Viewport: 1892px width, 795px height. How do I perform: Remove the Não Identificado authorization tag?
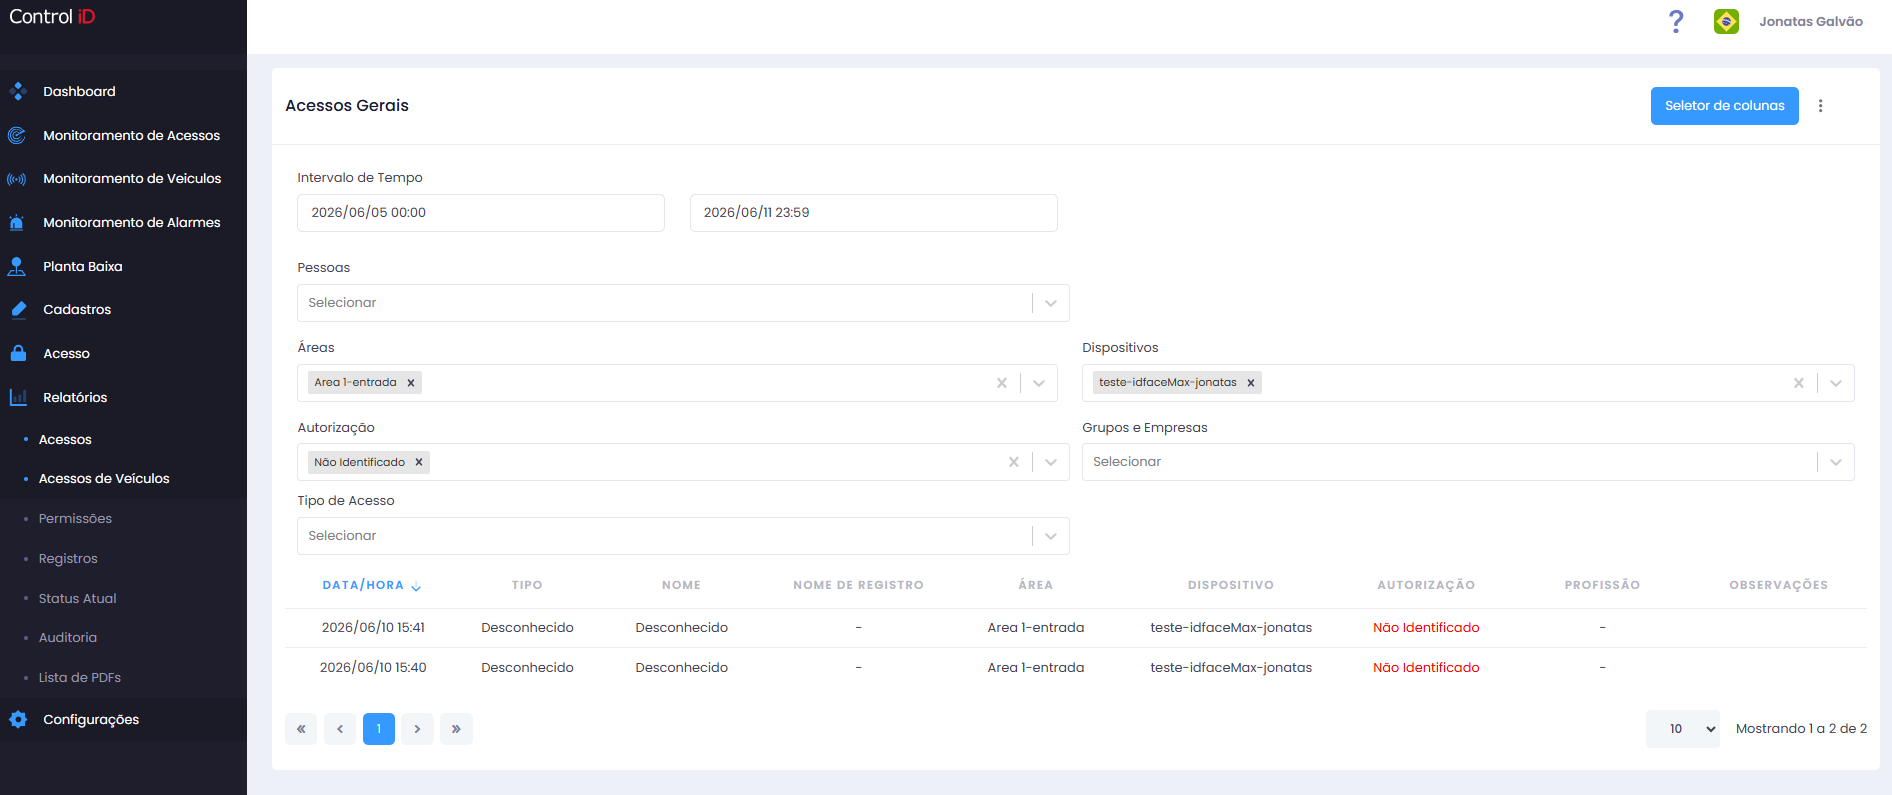tap(419, 462)
